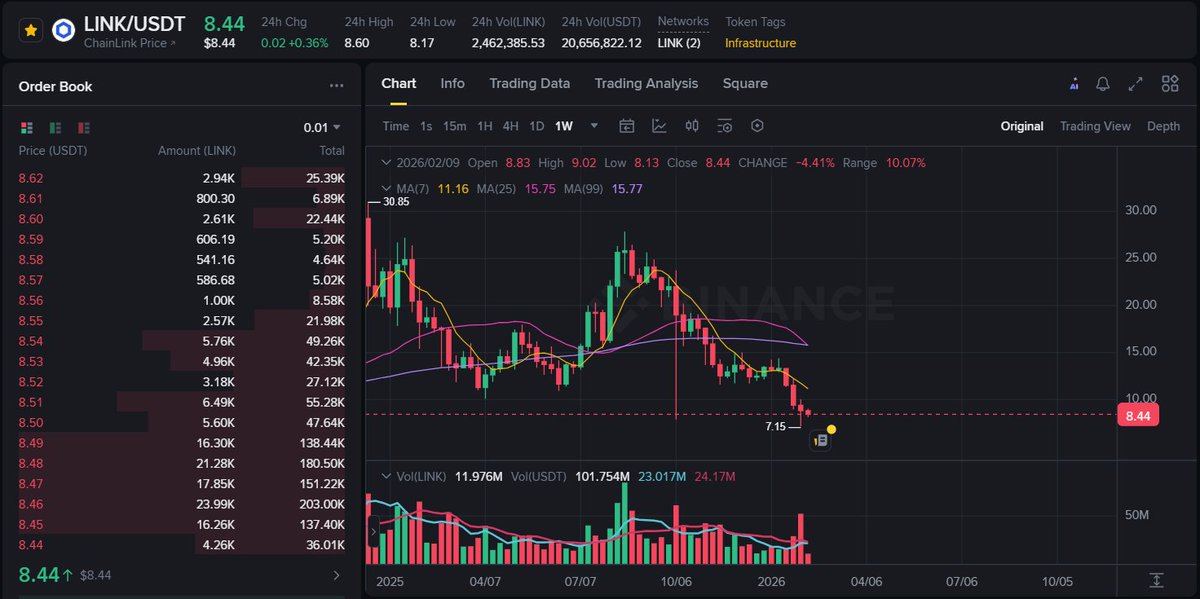This screenshot has width=1200, height=599.
Task: Click the MA(99) indicator label
Action: pyautogui.click(x=584, y=189)
